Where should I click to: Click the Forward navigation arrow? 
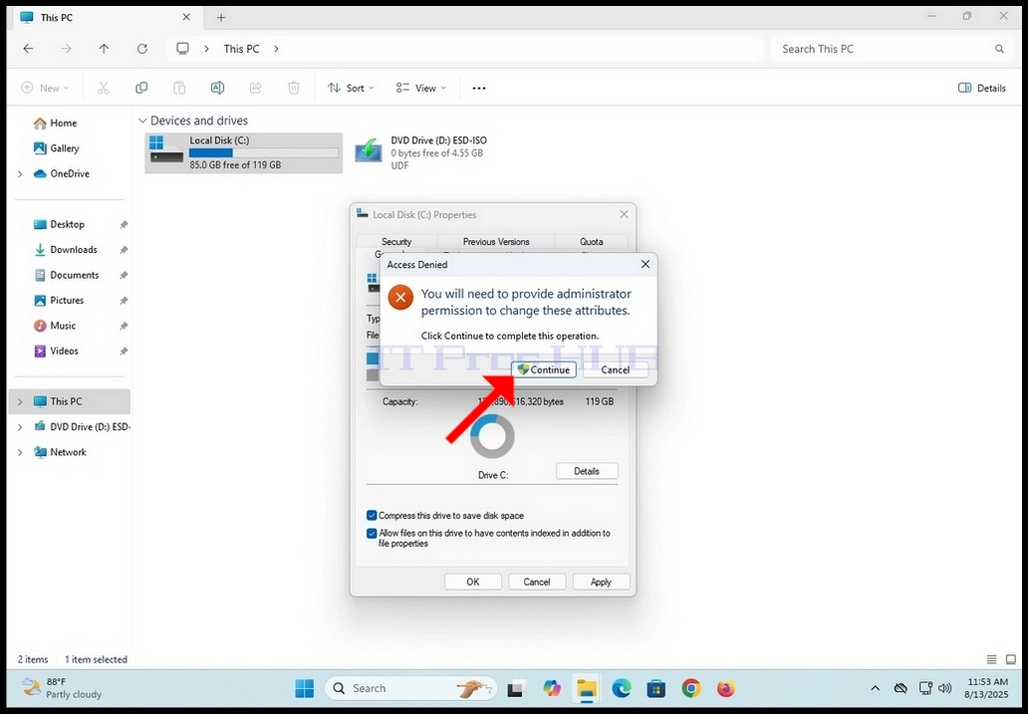tap(66, 49)
